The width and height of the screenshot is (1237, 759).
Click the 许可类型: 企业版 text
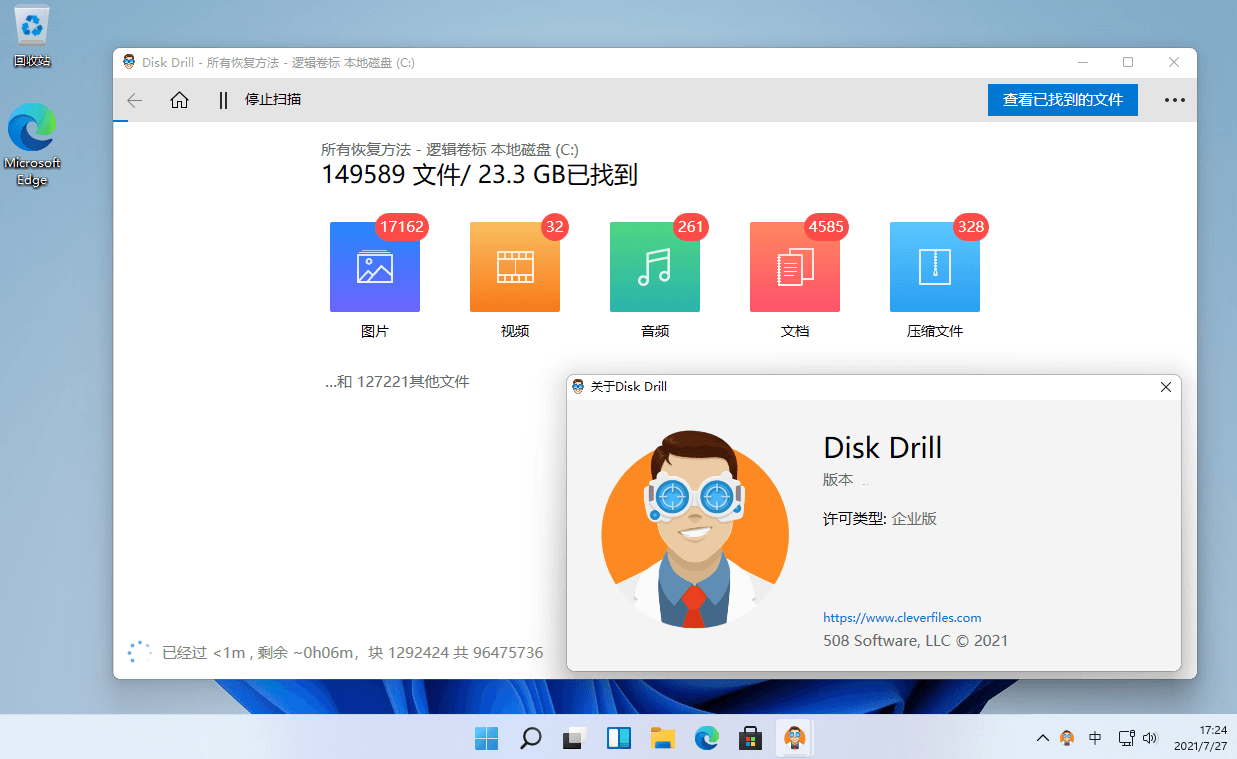point(880,519)
